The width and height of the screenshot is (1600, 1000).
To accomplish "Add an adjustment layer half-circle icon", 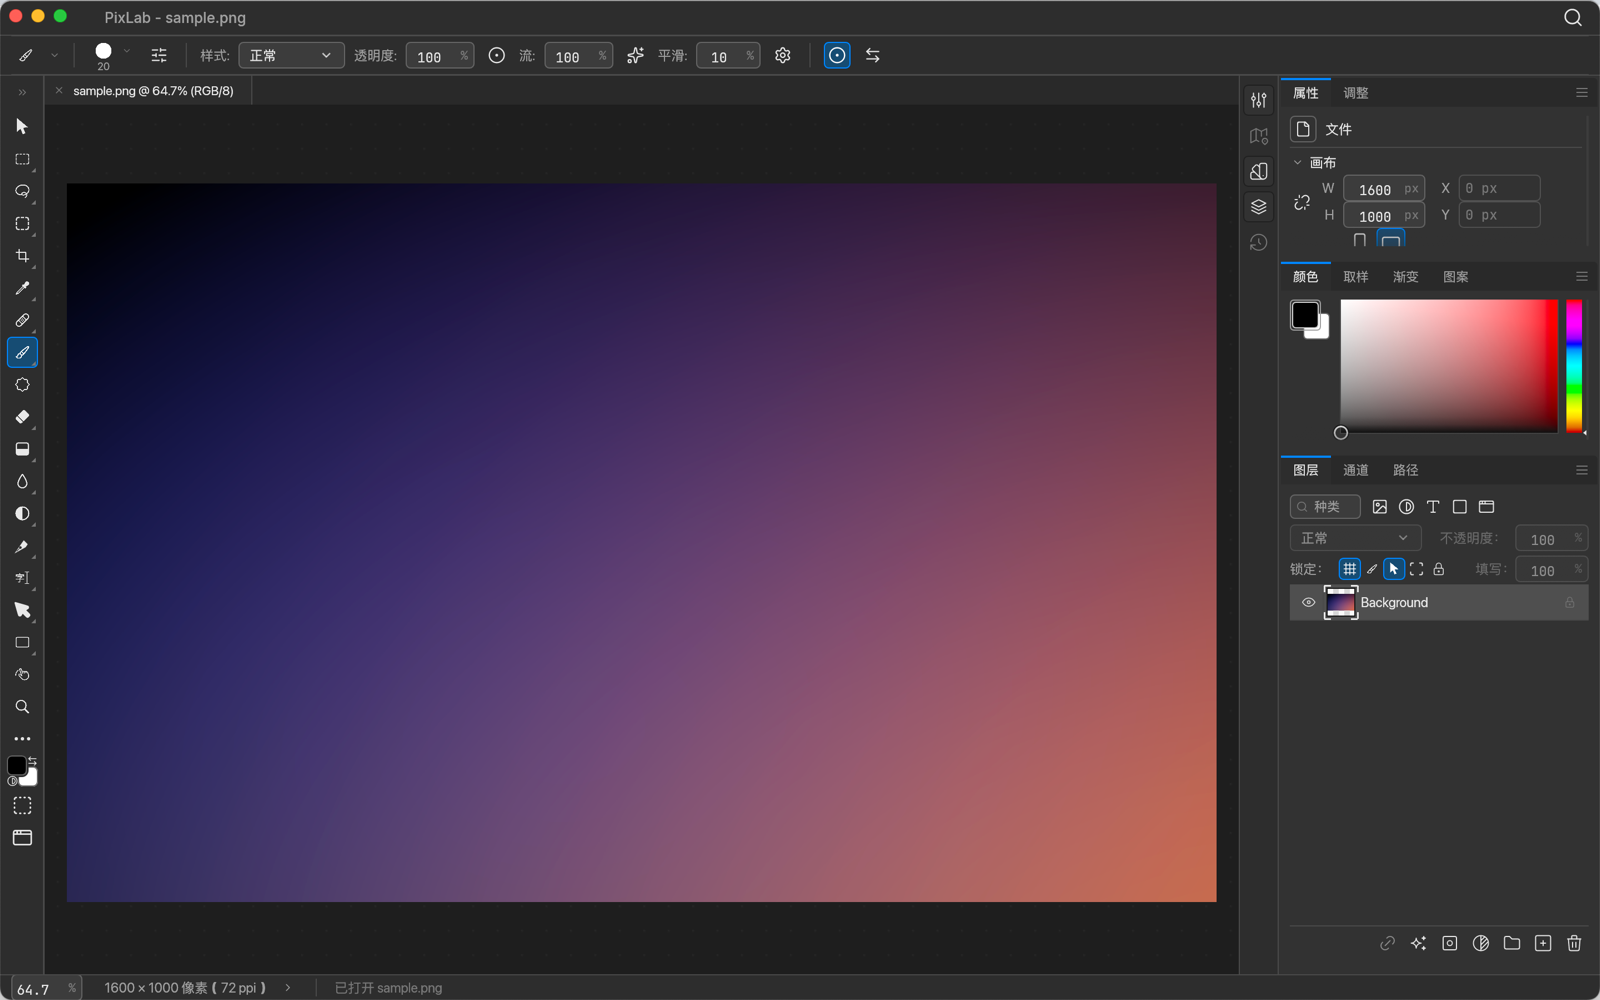I will coord(1481,943).
